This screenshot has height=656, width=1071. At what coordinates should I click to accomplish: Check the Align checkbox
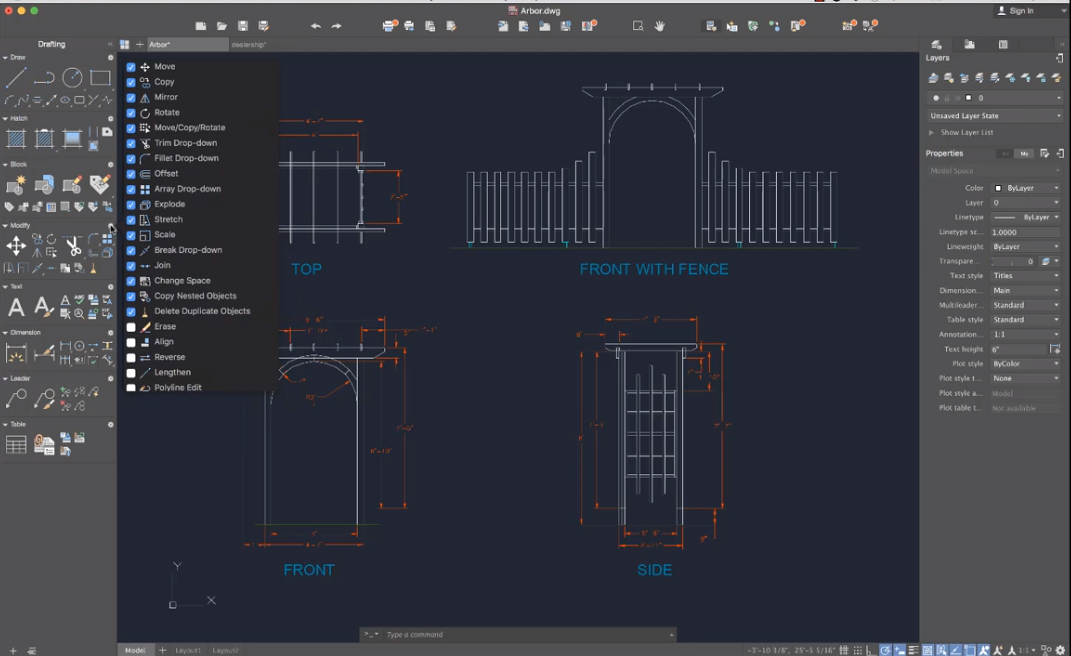[131, 342]
